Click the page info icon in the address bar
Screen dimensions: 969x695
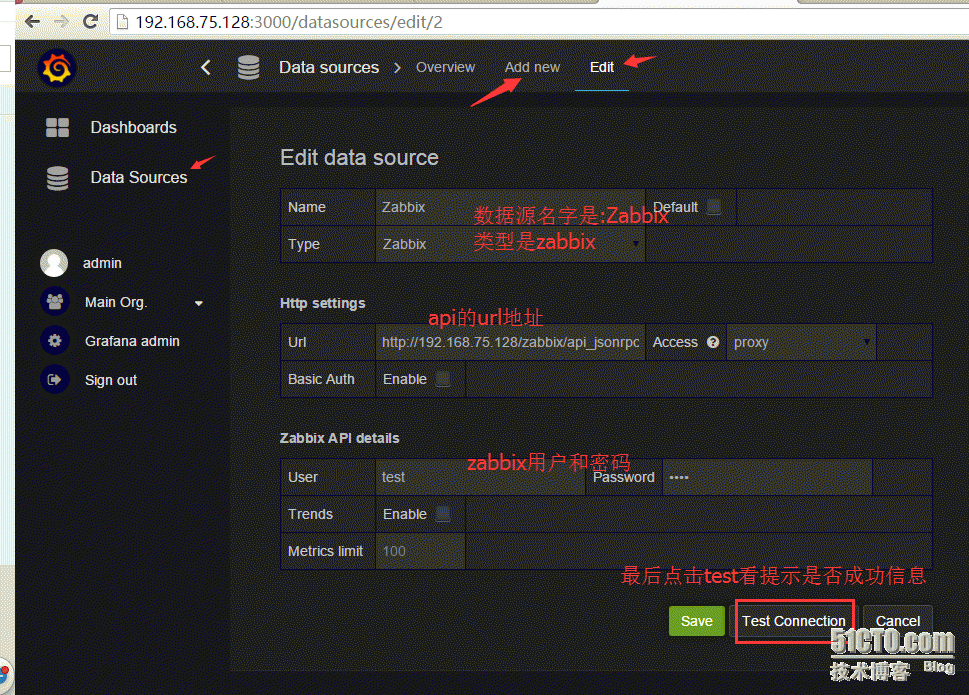[x=122, y=22]
